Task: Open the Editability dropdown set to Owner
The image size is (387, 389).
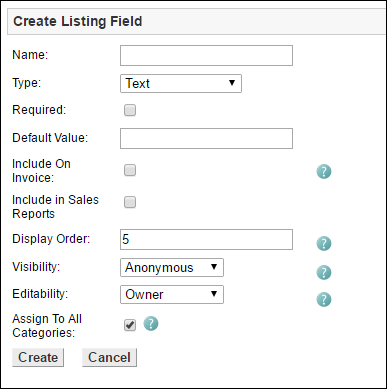Action: click(172, 294)
